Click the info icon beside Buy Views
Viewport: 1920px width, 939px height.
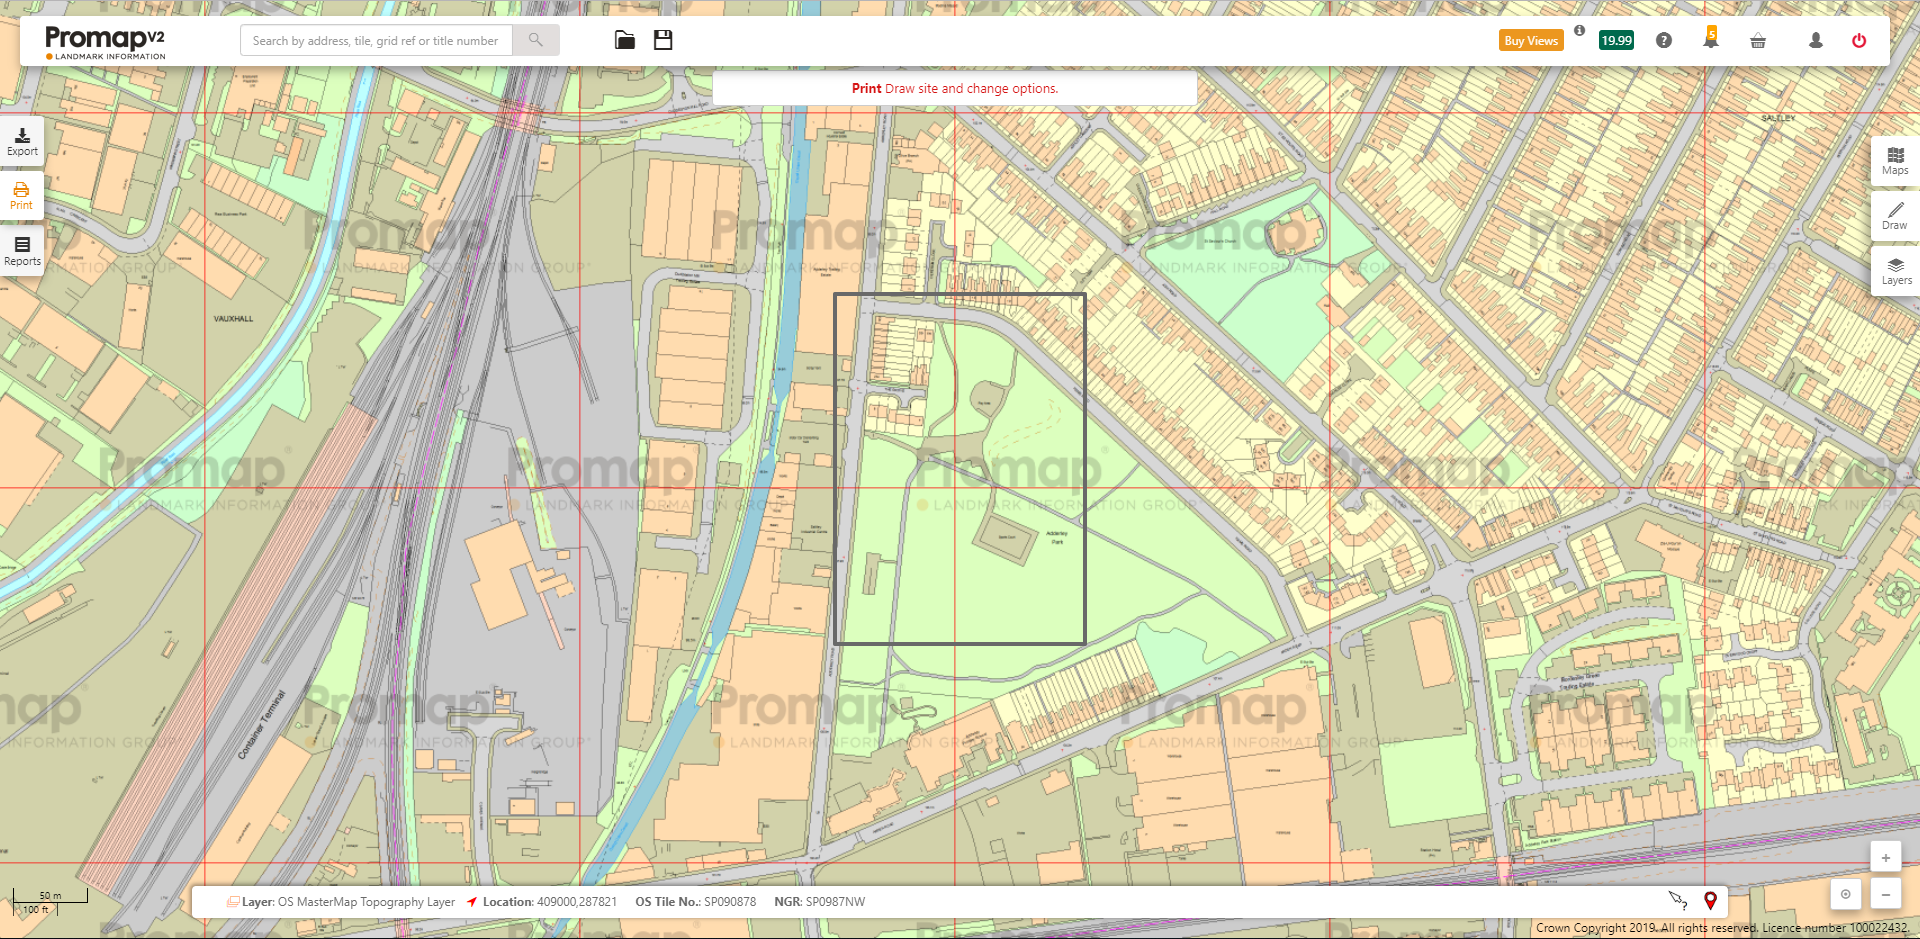[1579, 31]
